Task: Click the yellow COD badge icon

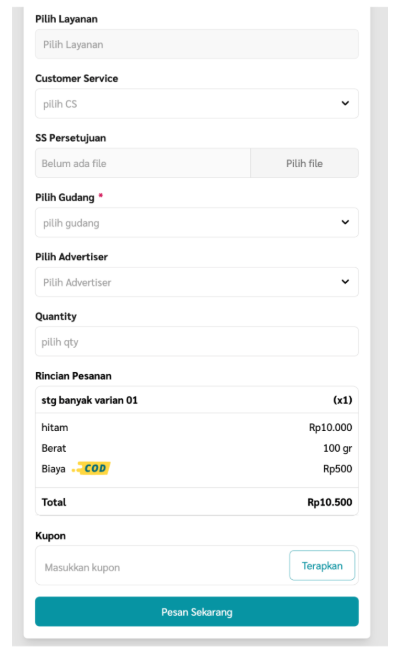Action: (91, 468)
